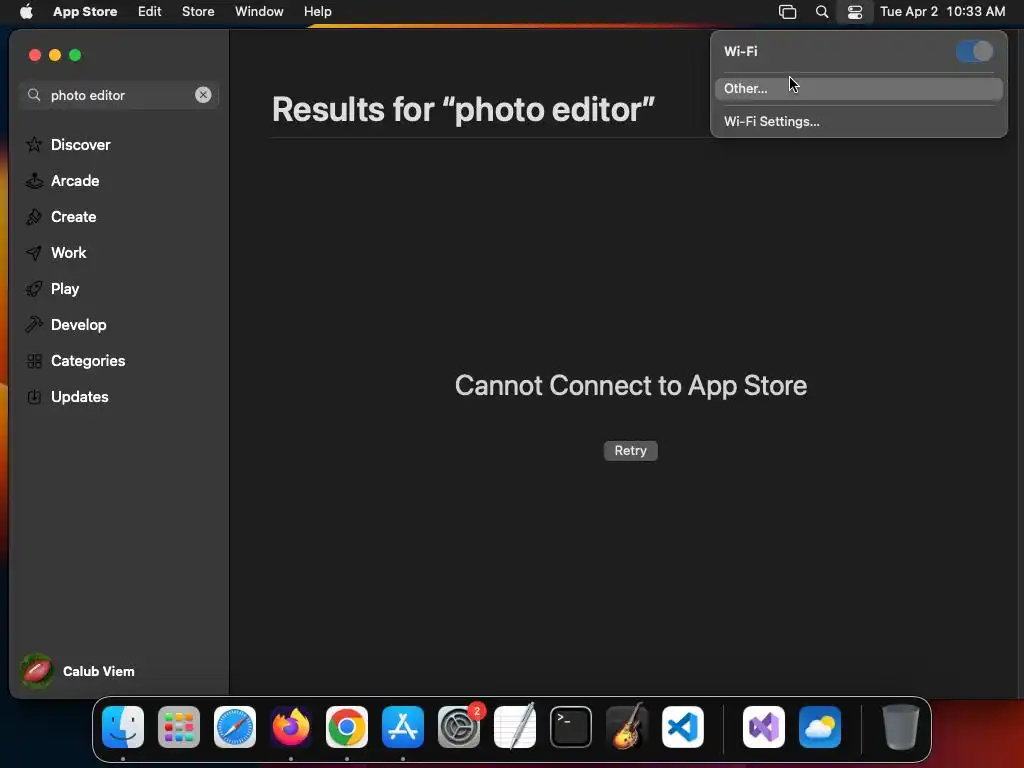Retry connecting to the App Store
This screenshot has width=1024, height=768.
click(x=630, y=451)
